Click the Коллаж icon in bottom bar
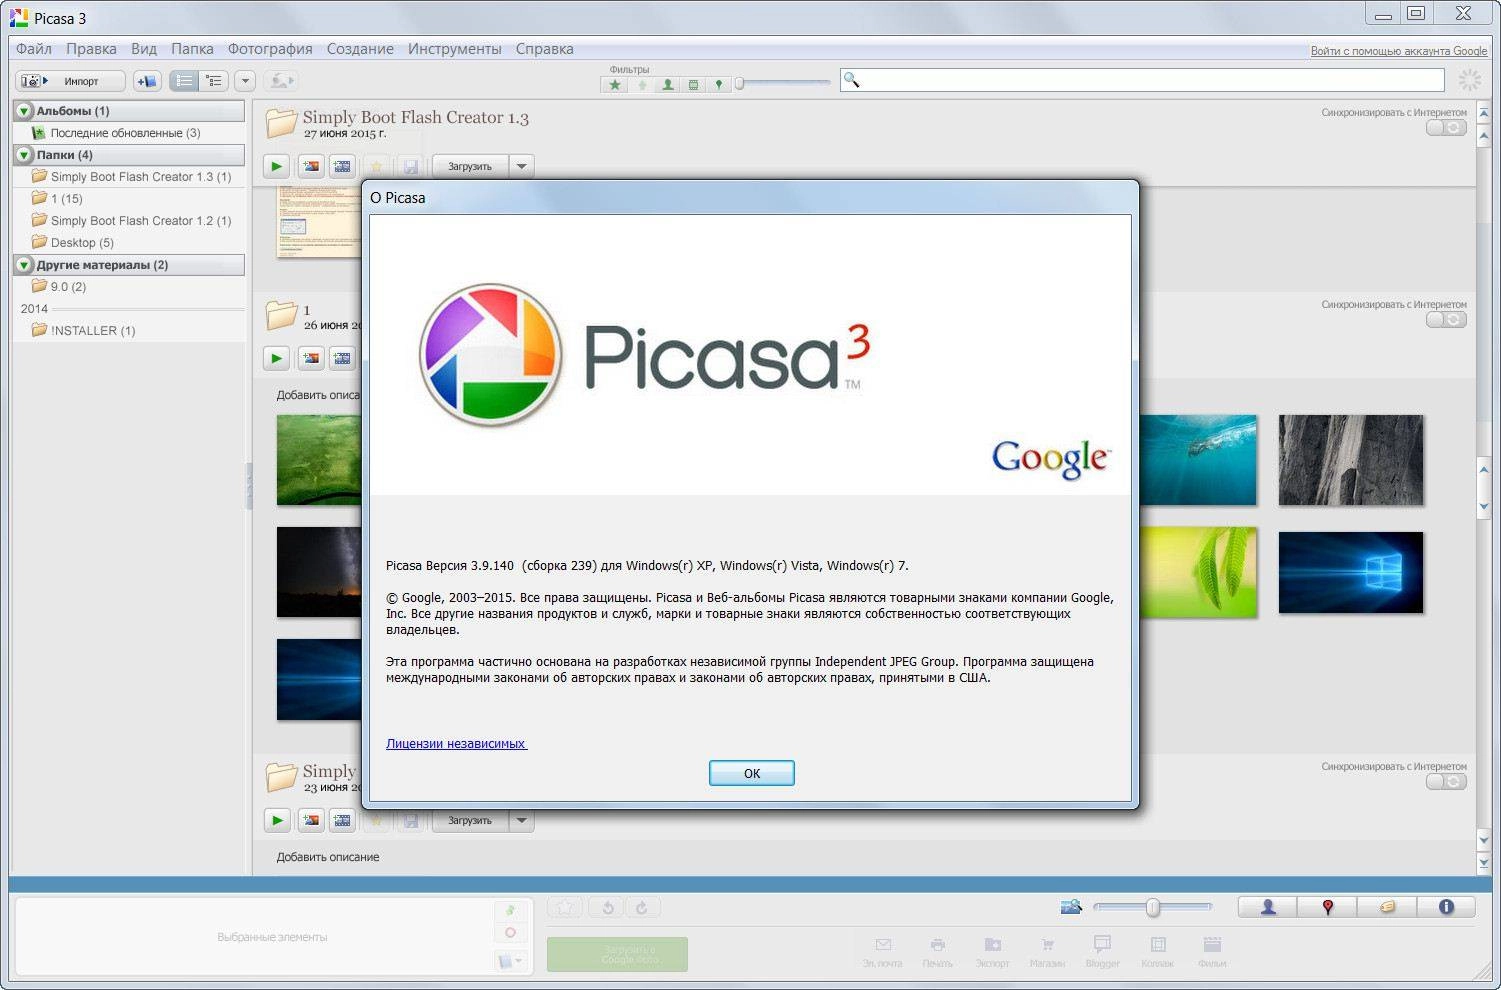Image resolution: width=1501 pixels, height=990 pixels. pos(1158,951)
